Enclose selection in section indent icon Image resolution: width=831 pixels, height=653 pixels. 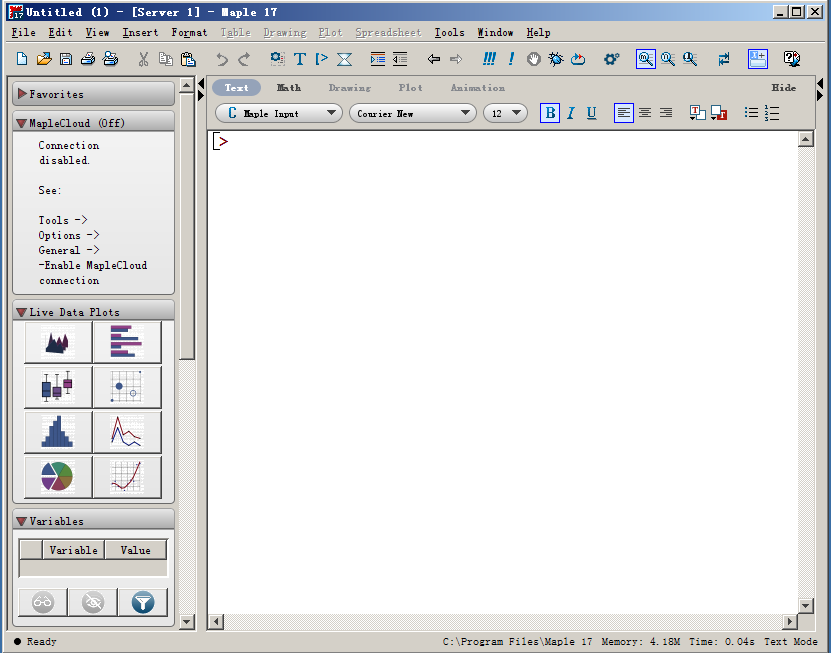tap(378, 59)
